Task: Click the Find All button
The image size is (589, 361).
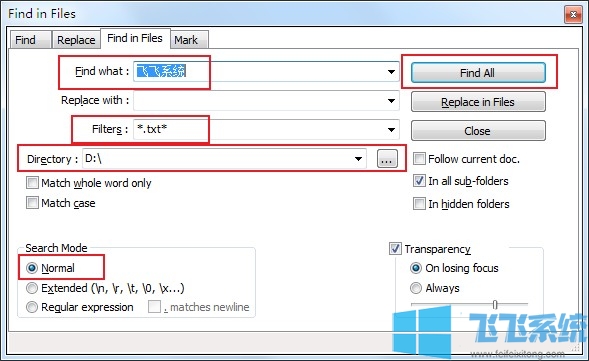Action: click(x=478, y=73)
